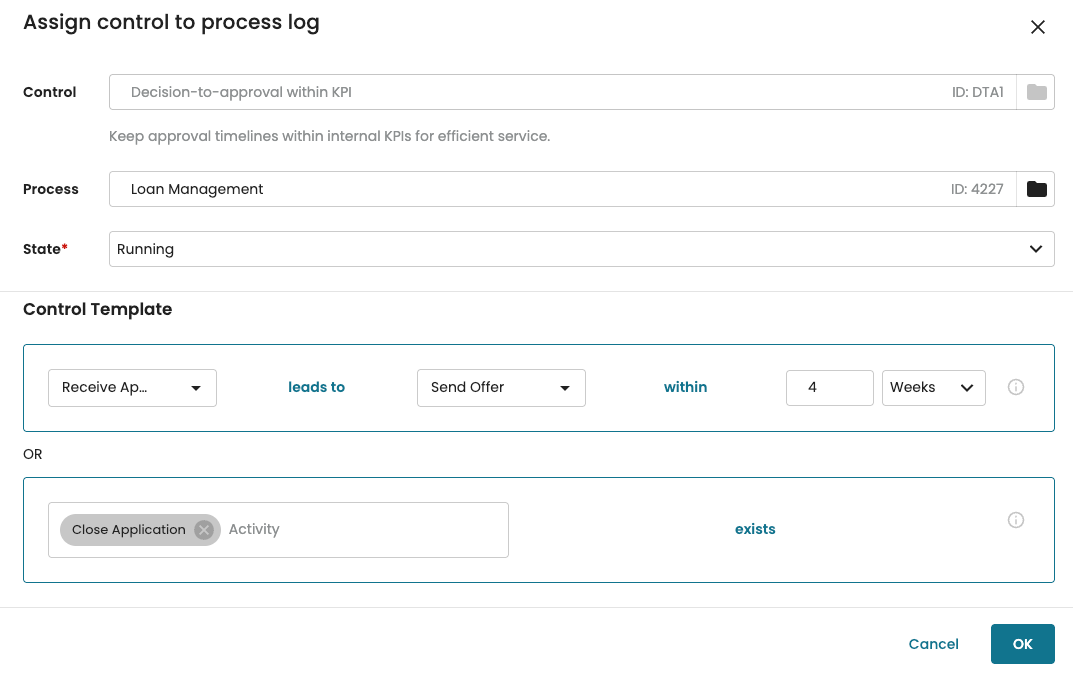The height and width of the screenshot is (673, 1073).
Task: Click the 'exists' condition link
Action: click(755, 529)
